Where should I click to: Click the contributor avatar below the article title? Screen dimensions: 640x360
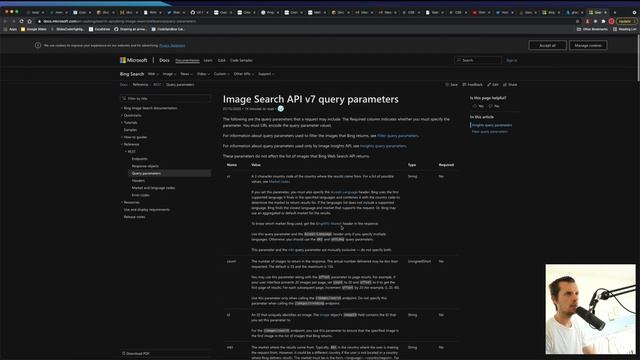[281, 109]
